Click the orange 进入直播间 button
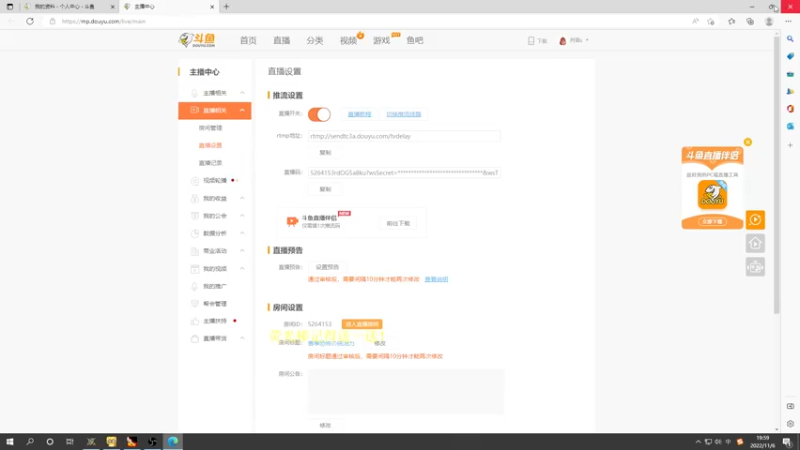The height and width of the screenshot is (450, 800). click(x=362, y=324)
